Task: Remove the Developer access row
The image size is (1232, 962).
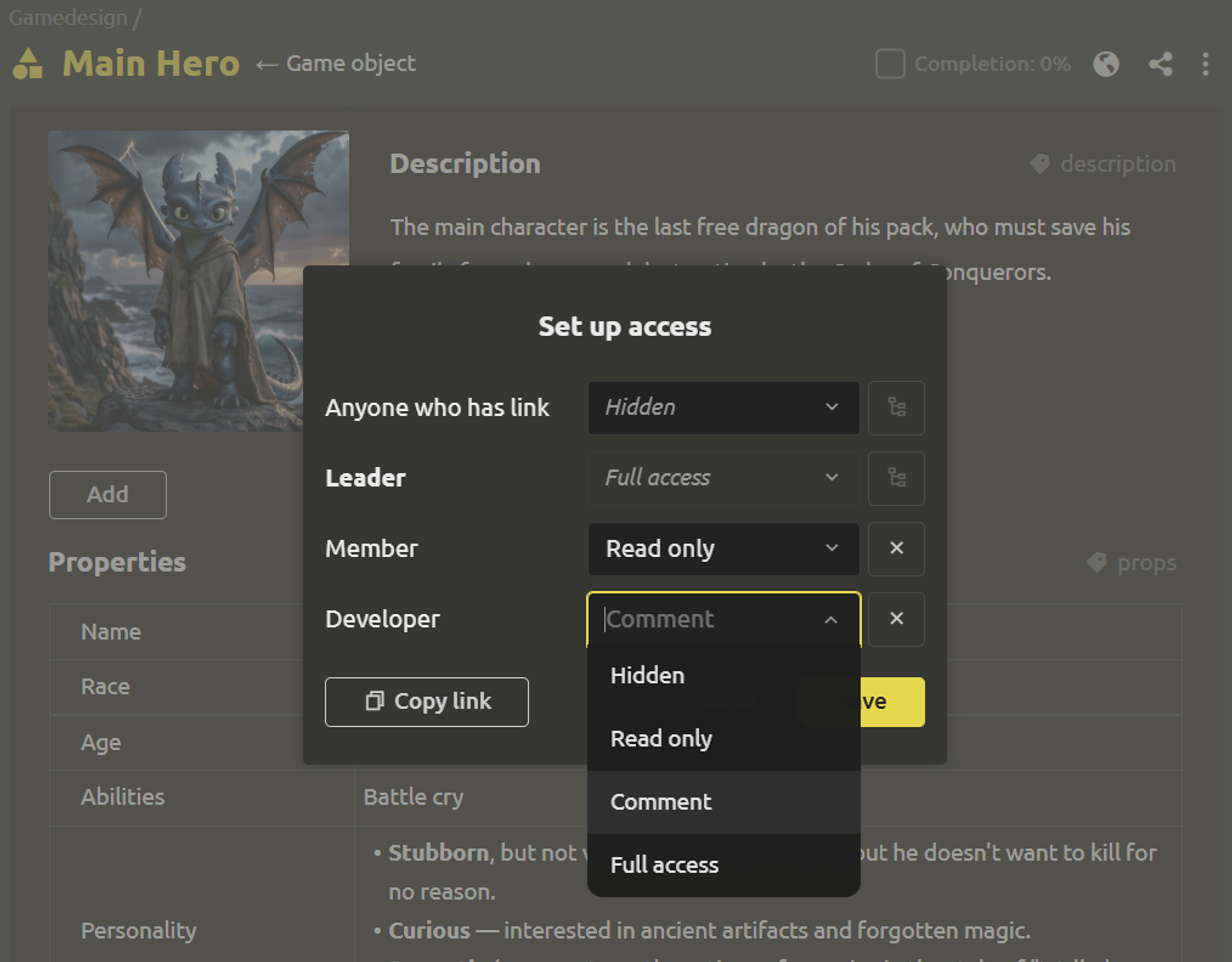Action: point(896,619)
